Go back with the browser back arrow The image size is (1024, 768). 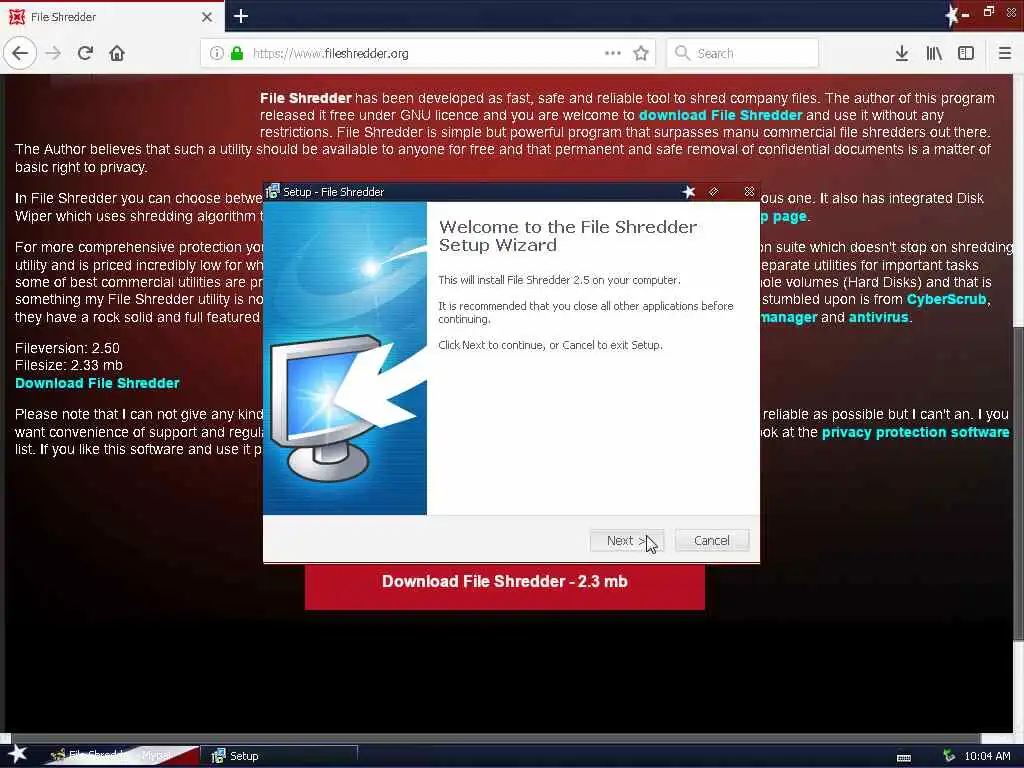pos(20,53)
